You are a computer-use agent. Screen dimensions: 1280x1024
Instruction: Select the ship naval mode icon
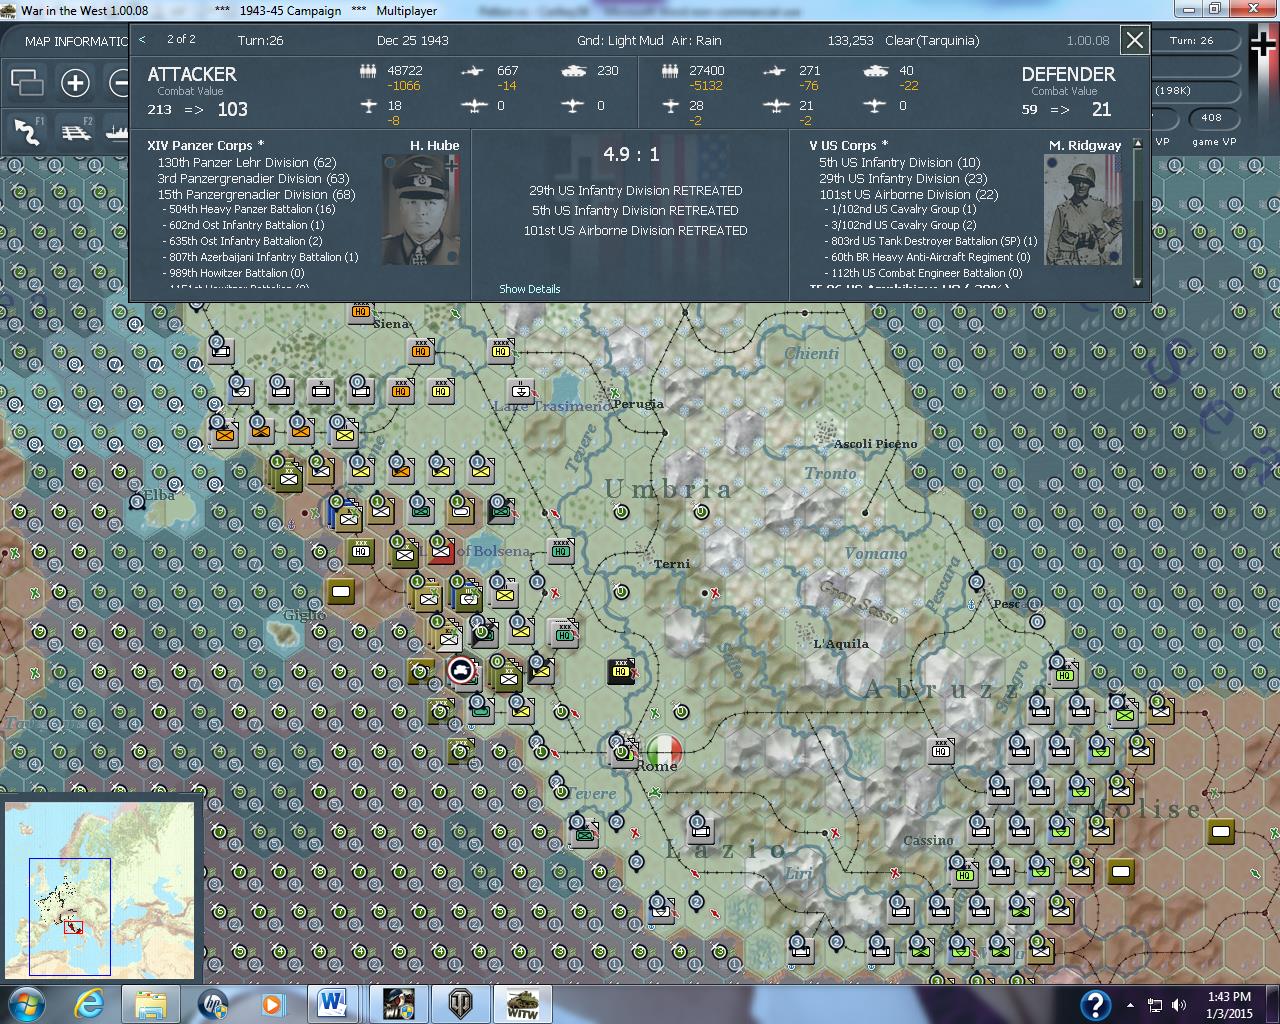coord(118,131)
